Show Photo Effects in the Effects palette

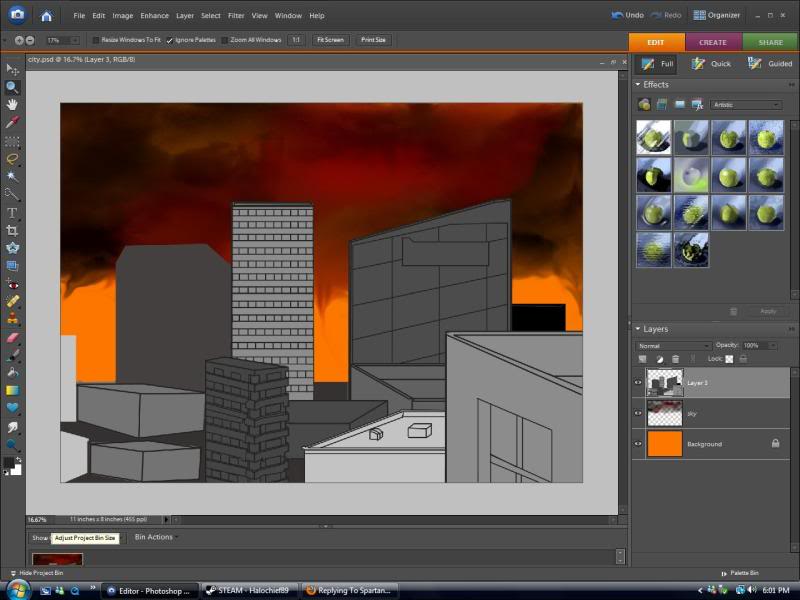pos(680,105)
